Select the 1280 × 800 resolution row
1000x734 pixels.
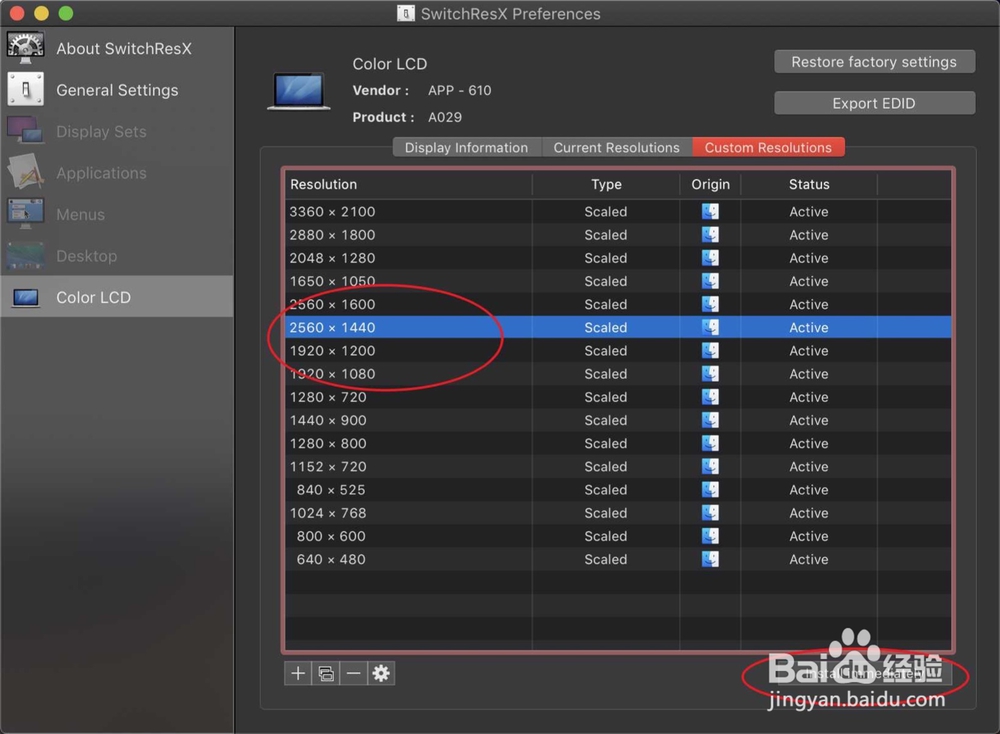coord(618,443)
